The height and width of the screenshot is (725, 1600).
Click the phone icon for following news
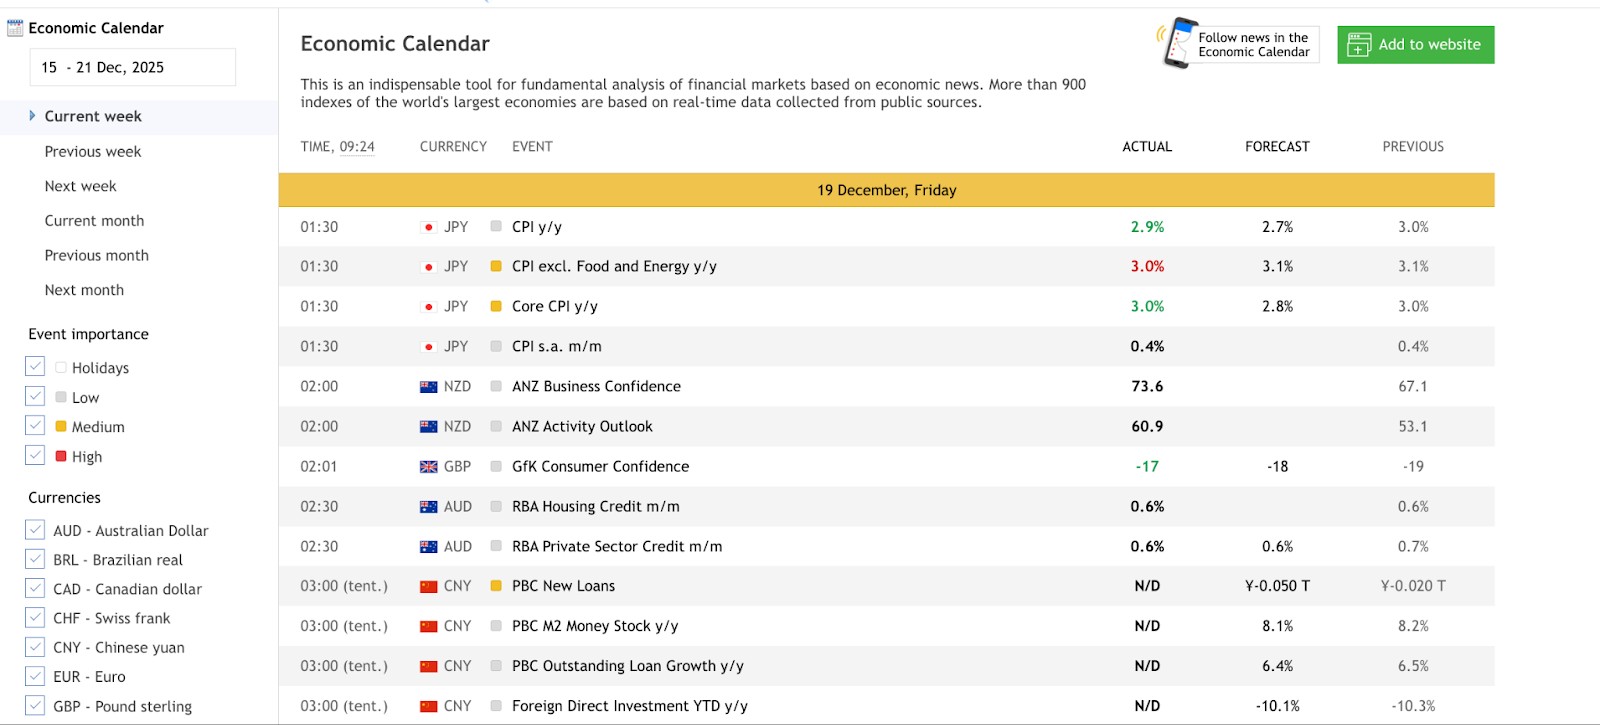pyautogui.click(x=1178, y=43)
